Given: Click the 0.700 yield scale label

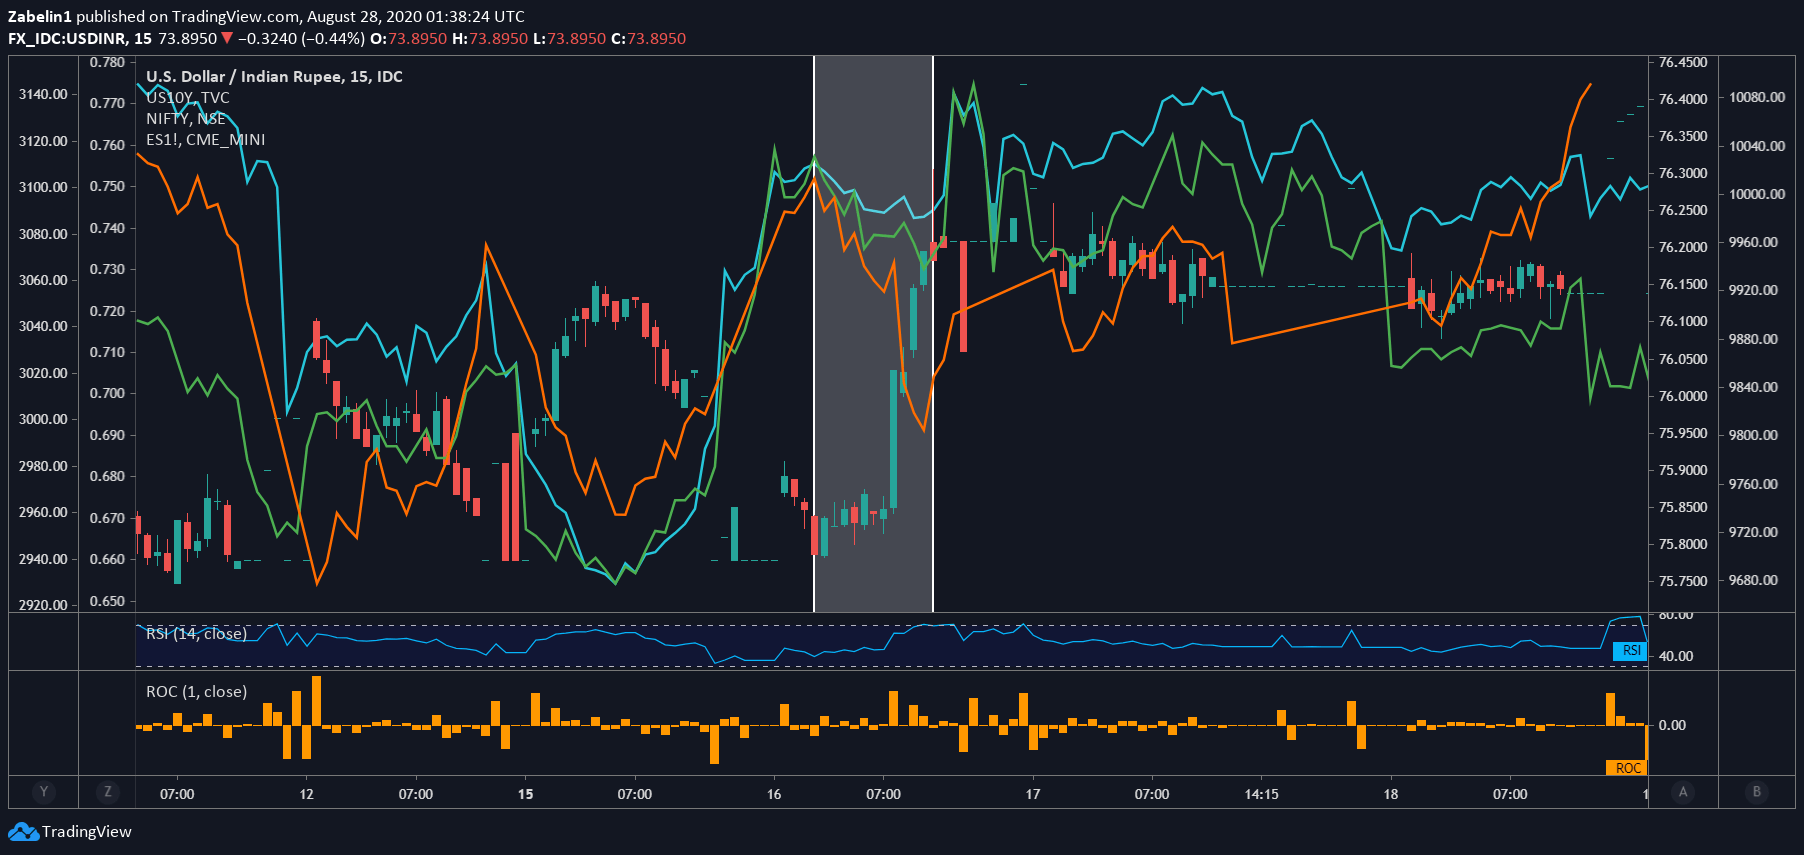Looking at the screenshot, I should [x=107, y=393].
